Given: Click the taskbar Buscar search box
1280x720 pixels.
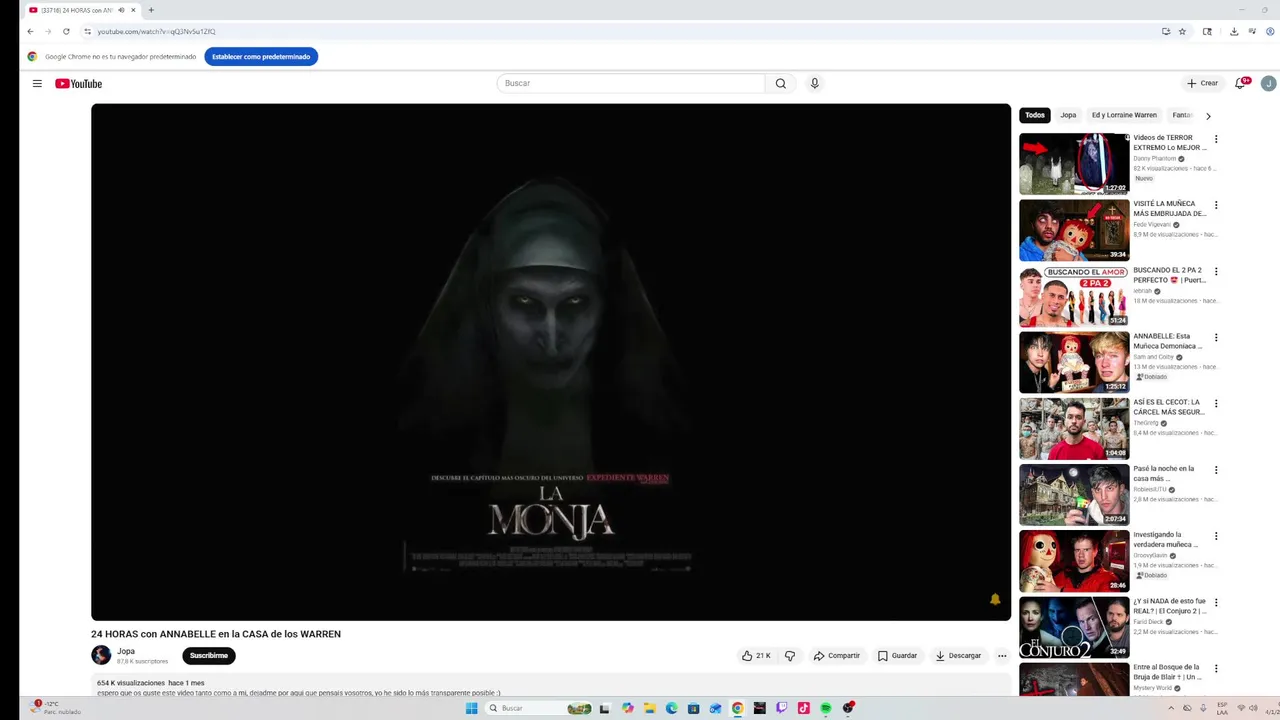Looking at the screenshot, I should point(538,708).
